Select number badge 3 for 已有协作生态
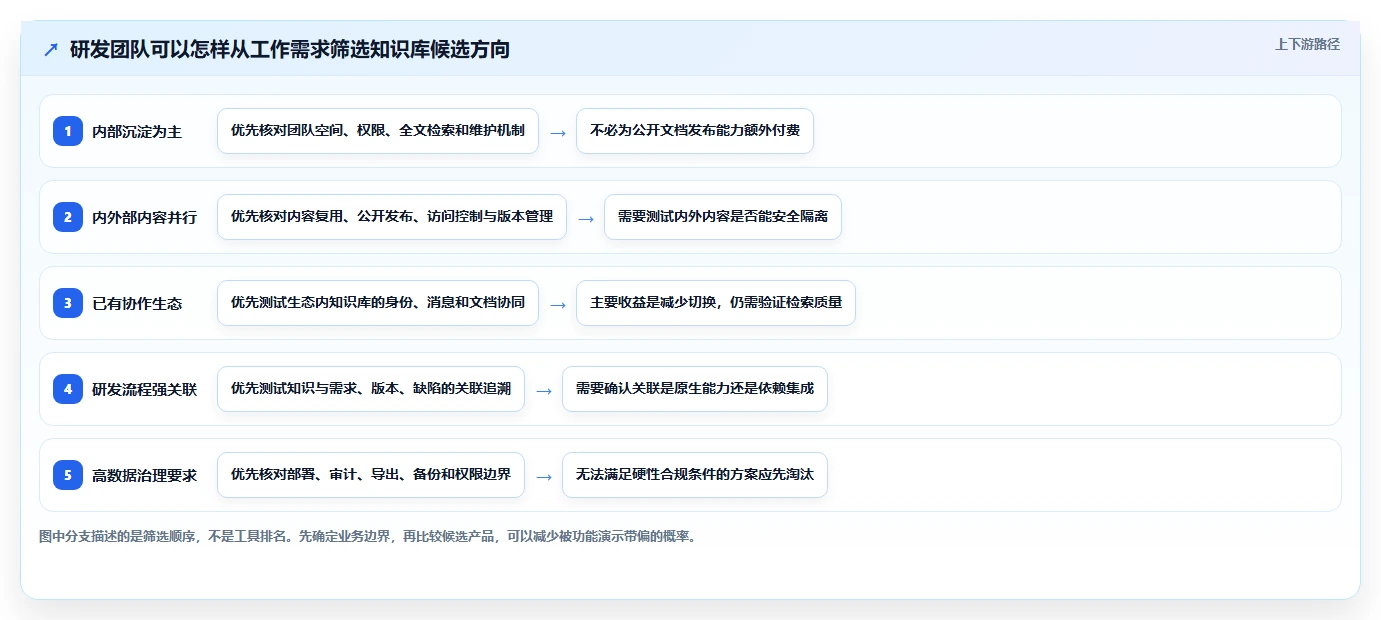The image size is (1381, 620). click(68, 303)
